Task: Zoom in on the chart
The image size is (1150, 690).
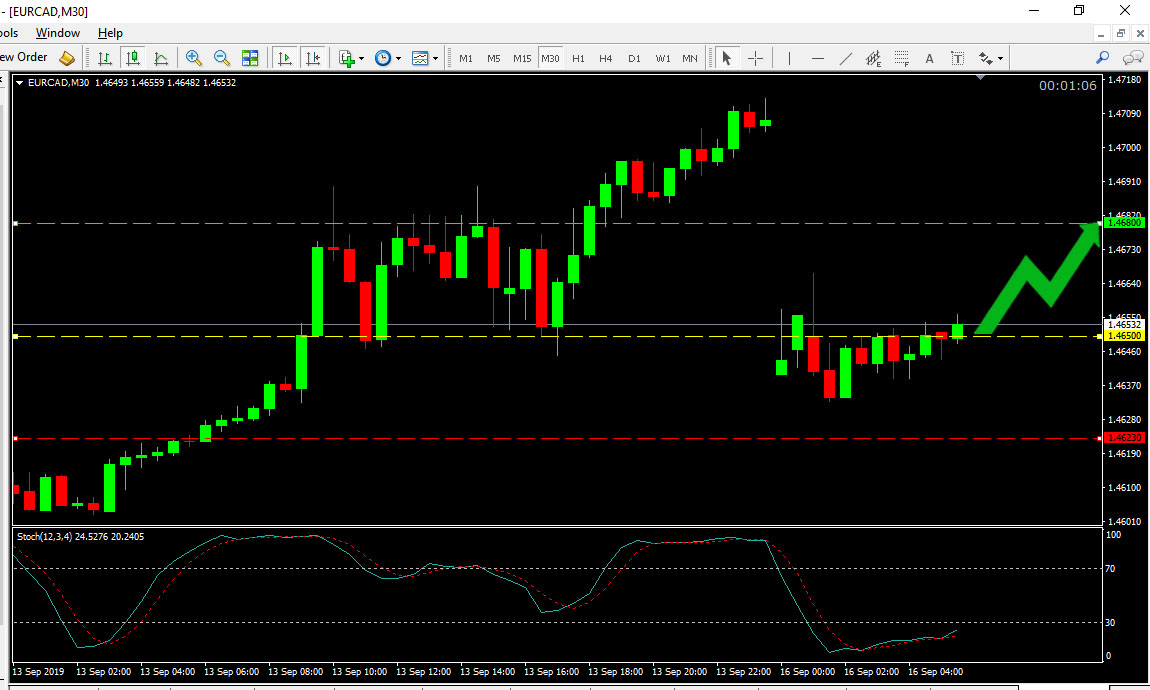Action: click(194, 58)
